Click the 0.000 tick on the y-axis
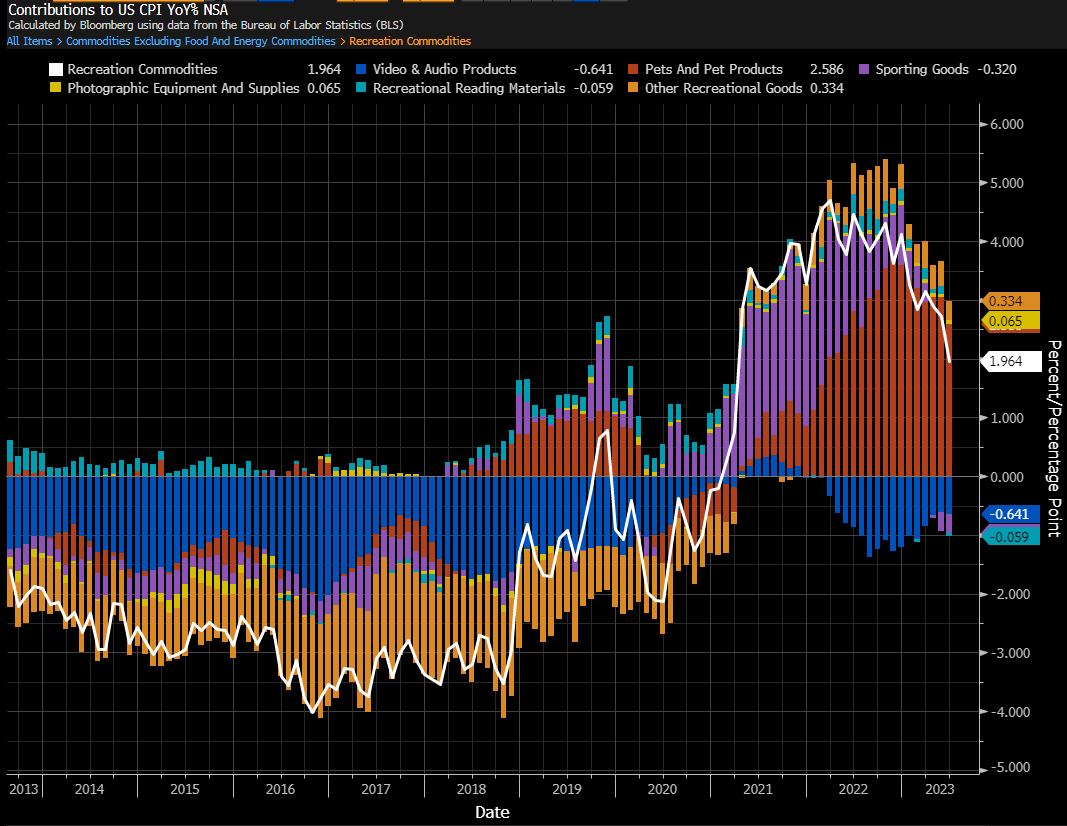Screen dimensions: 1067x826 pyautogui.click(x=1006, y=477)
